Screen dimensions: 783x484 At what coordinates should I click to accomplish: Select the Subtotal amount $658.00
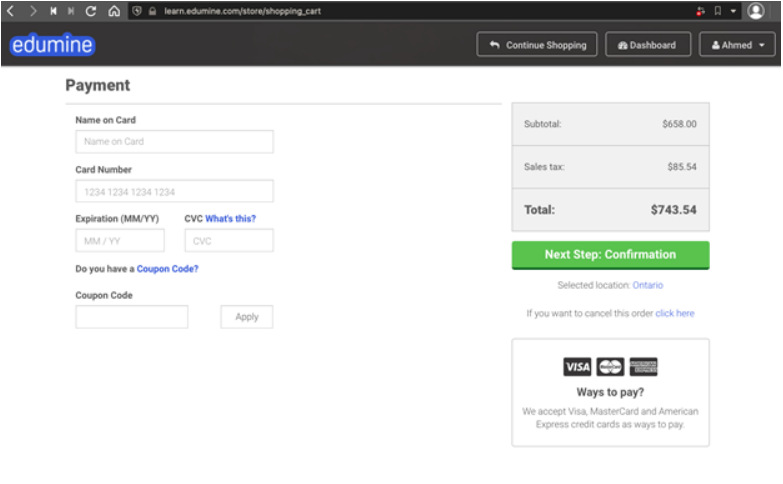click(679, 124)
